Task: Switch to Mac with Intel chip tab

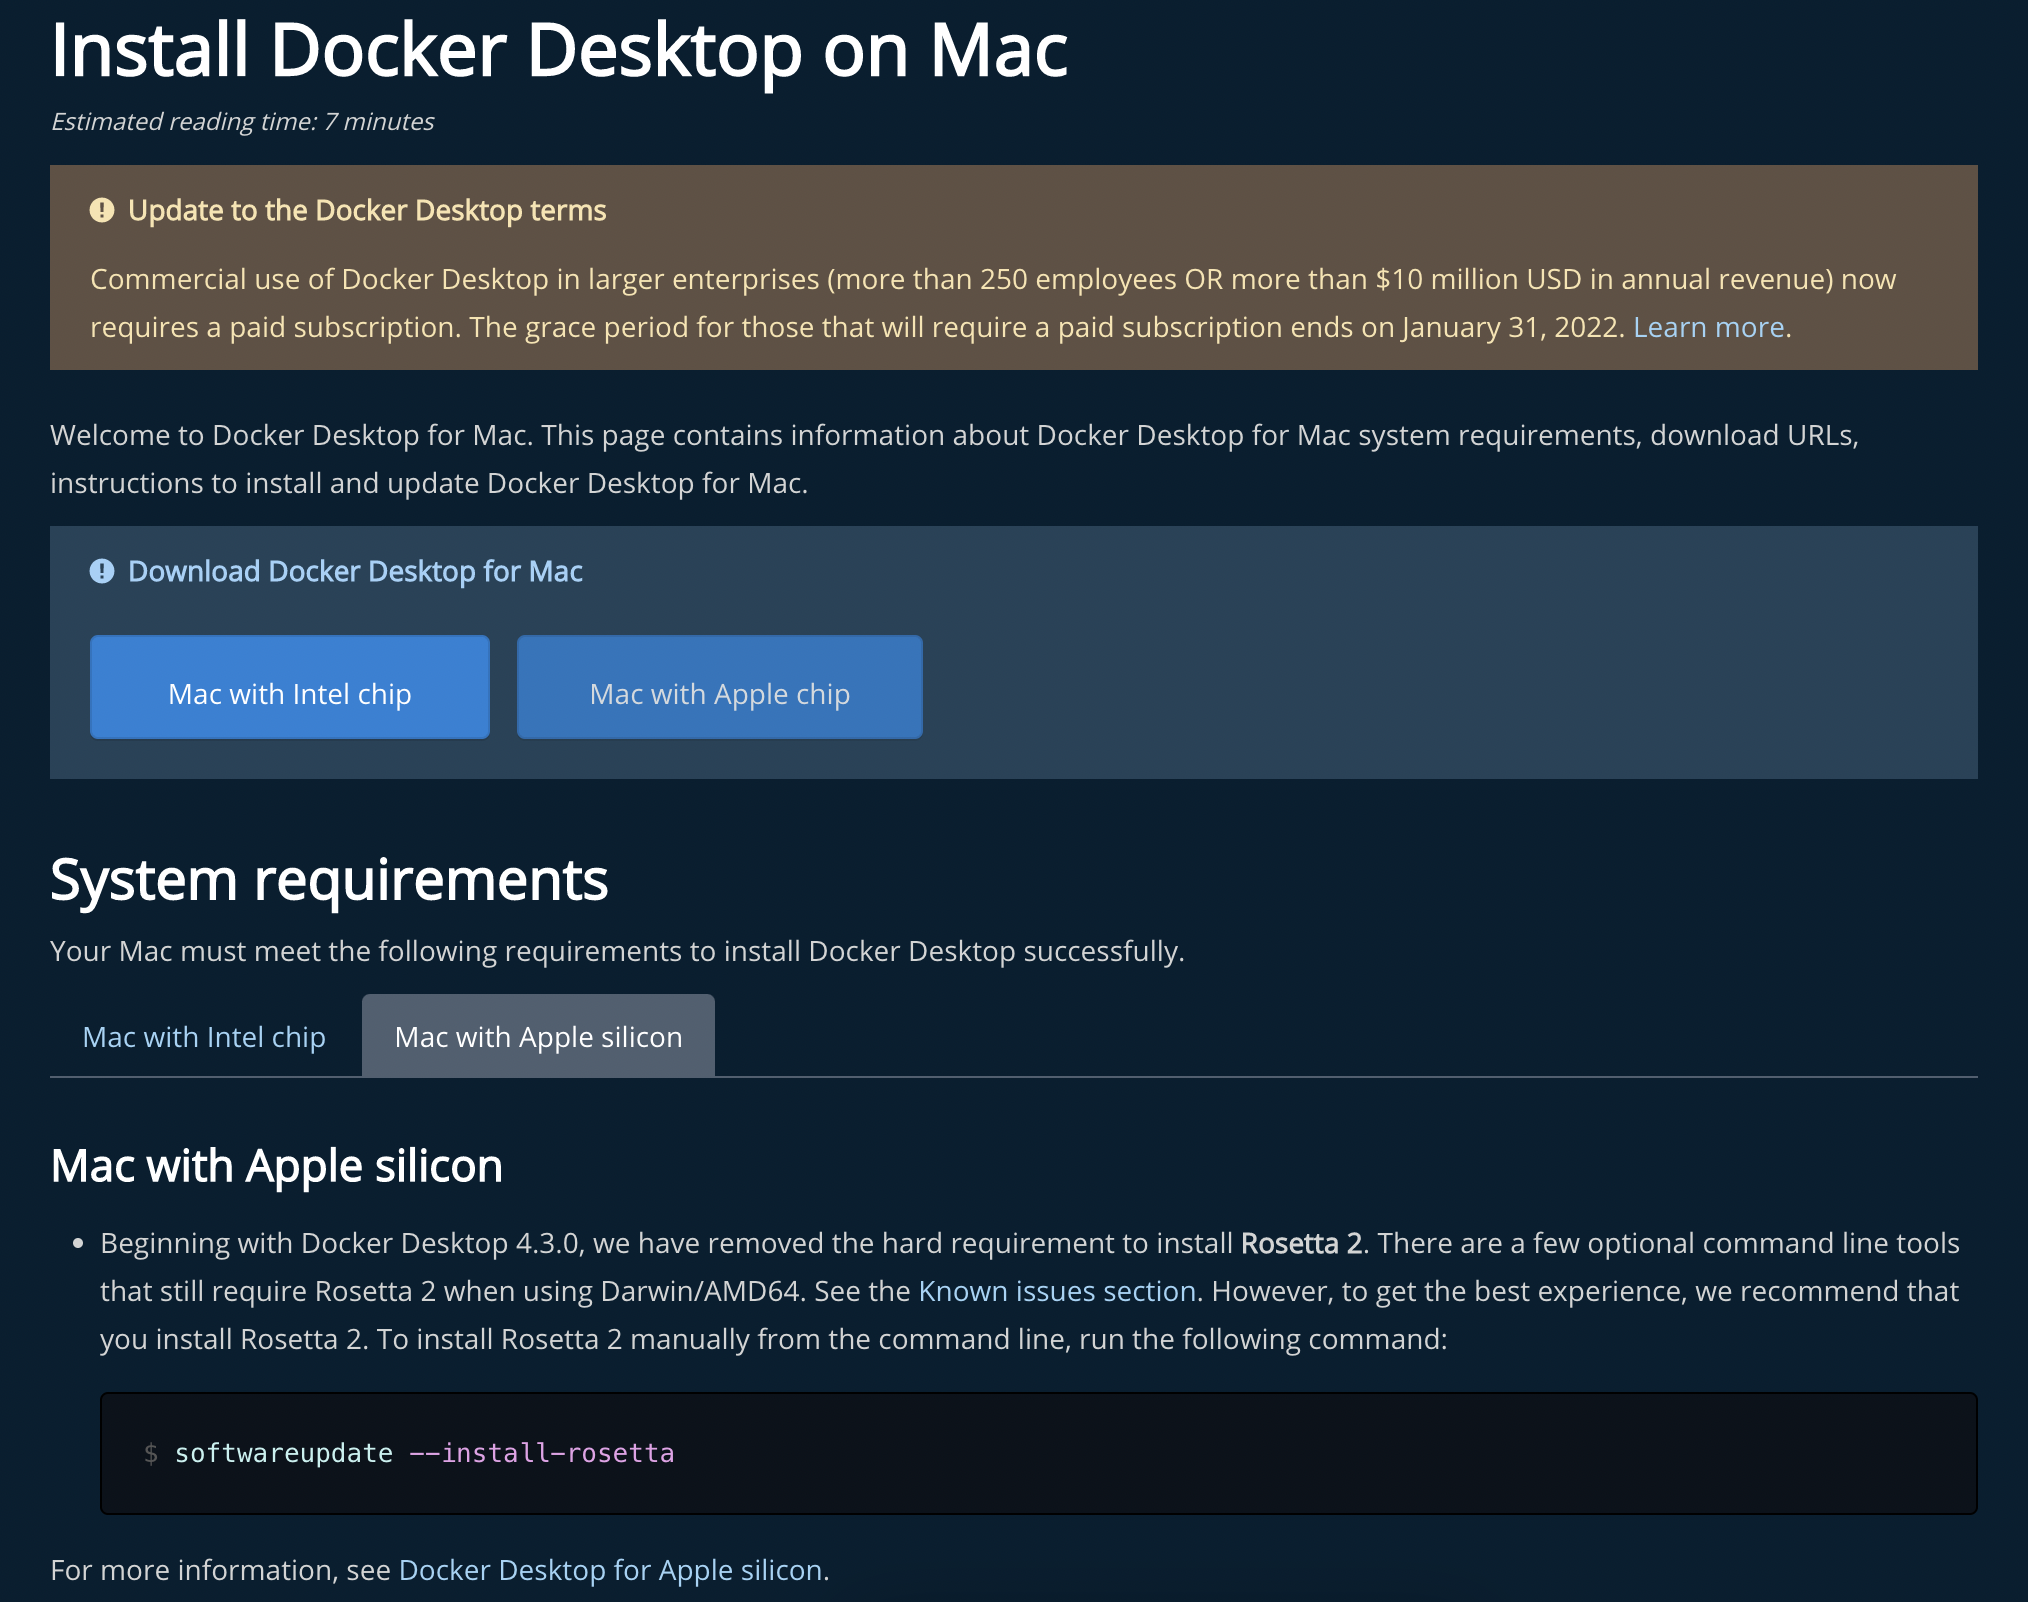Action: click(x=204, y=1037)
